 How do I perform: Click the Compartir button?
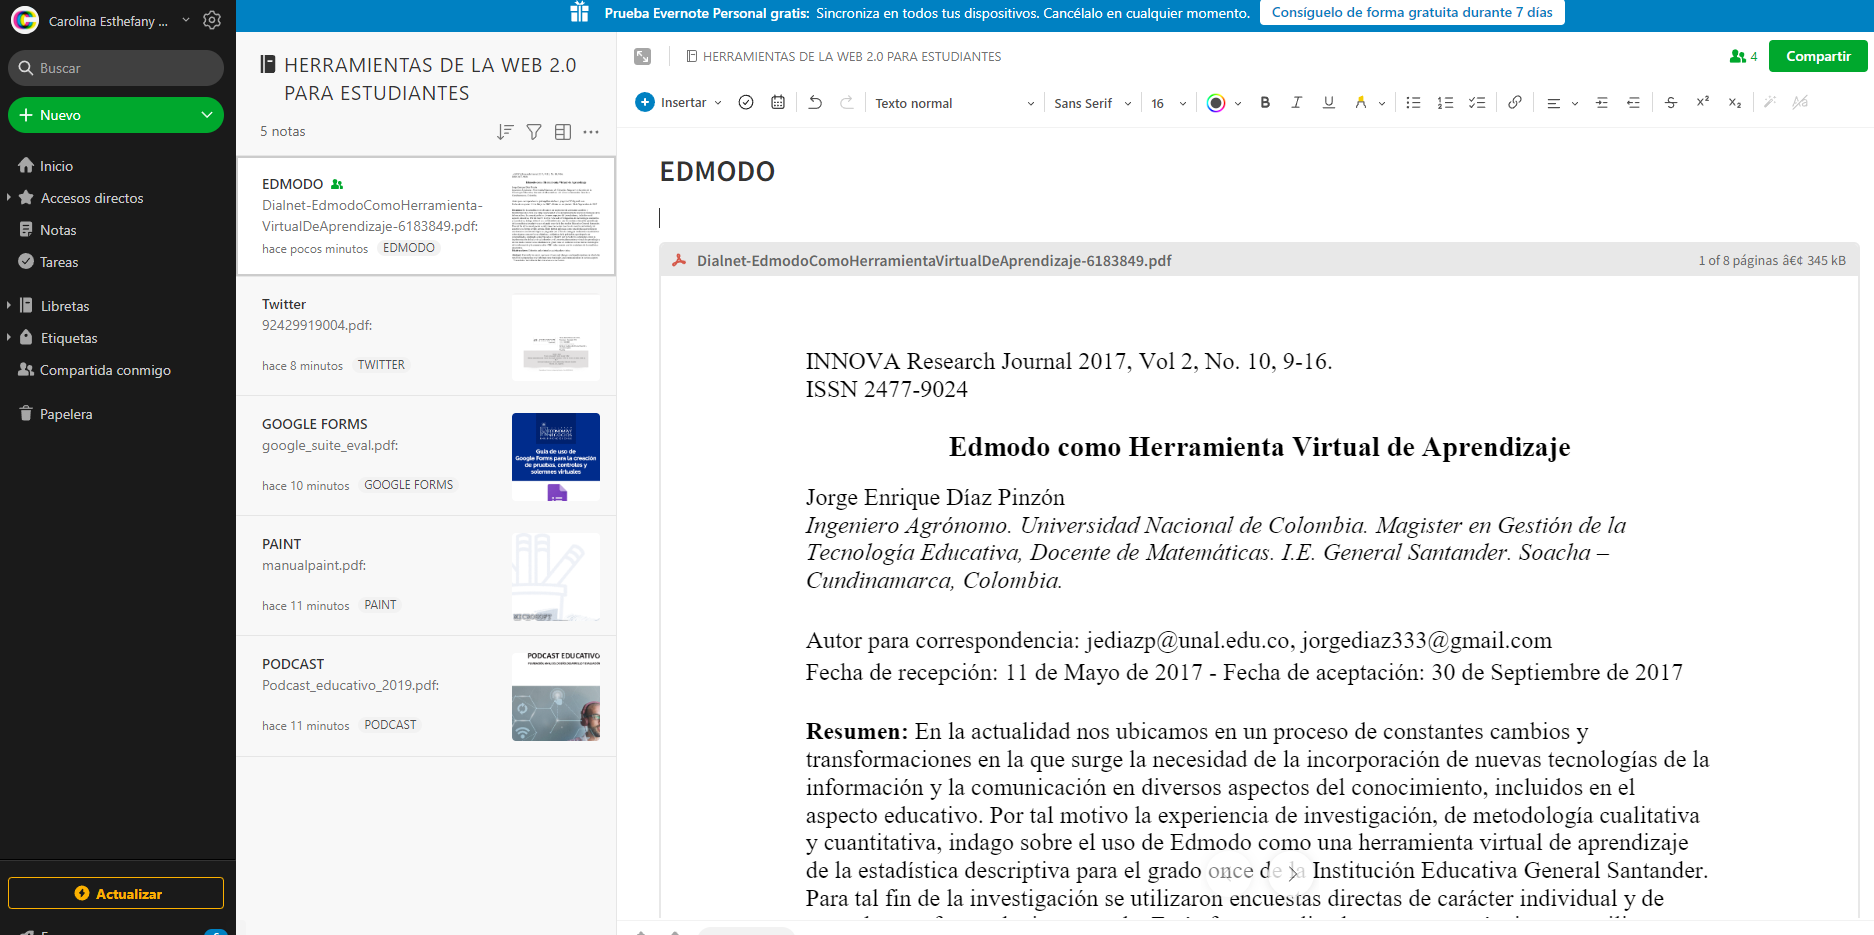[x=1818, y=56]
